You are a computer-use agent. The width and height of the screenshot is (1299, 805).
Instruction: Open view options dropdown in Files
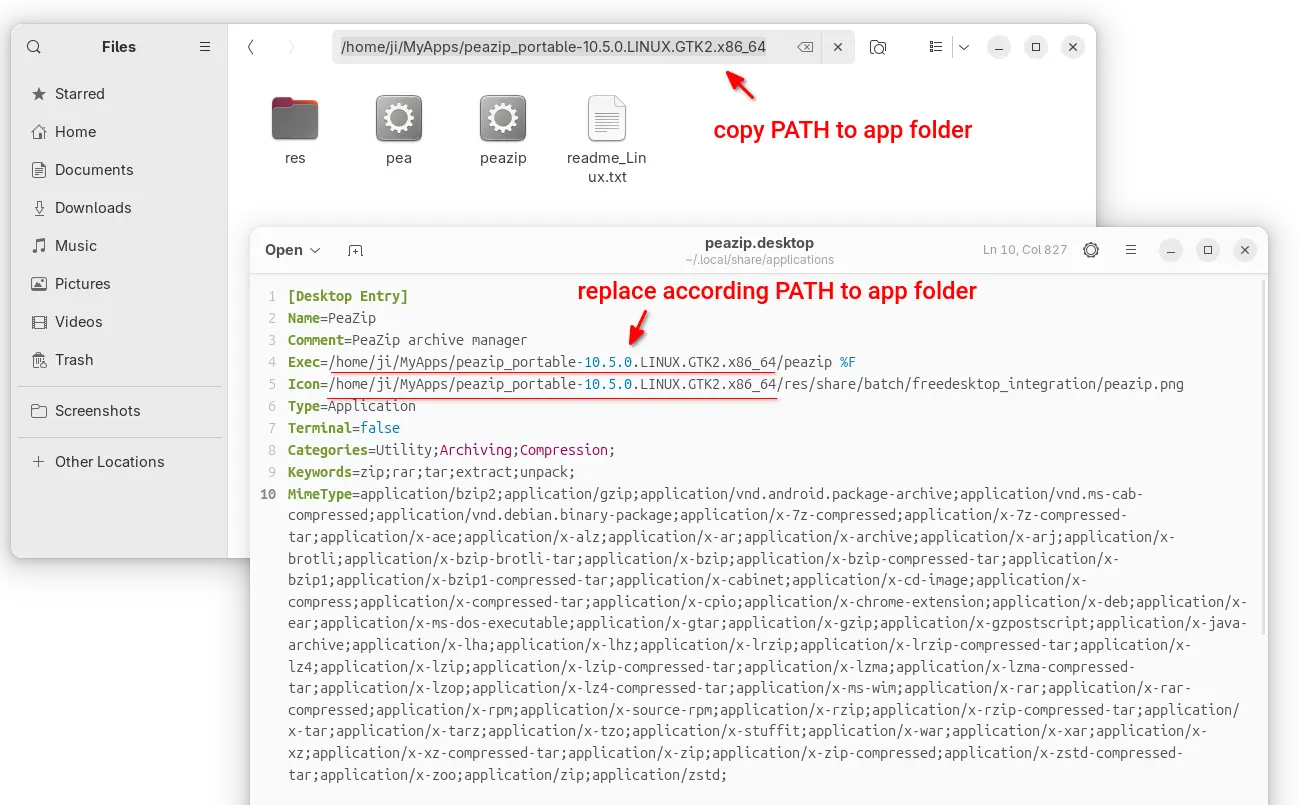(963, 47)
